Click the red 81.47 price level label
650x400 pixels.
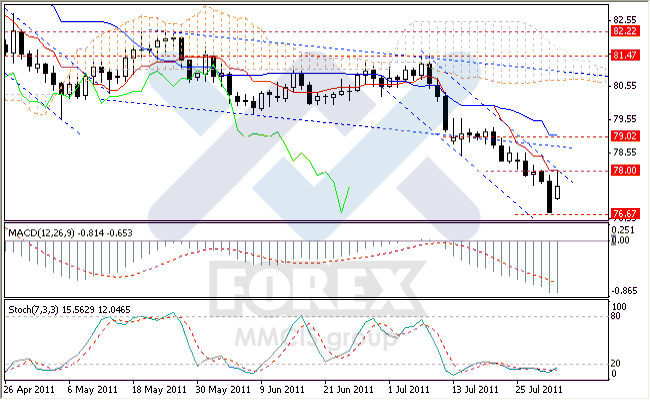pos(624,55)
